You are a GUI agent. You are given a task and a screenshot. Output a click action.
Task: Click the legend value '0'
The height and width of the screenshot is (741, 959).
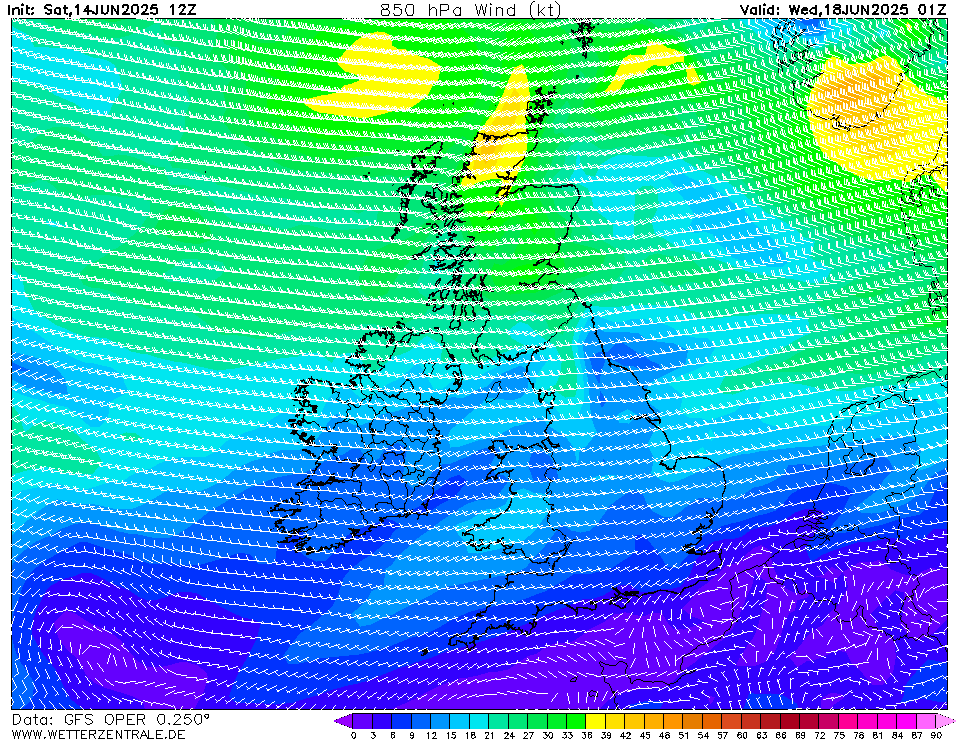click(x=354, y=735)
